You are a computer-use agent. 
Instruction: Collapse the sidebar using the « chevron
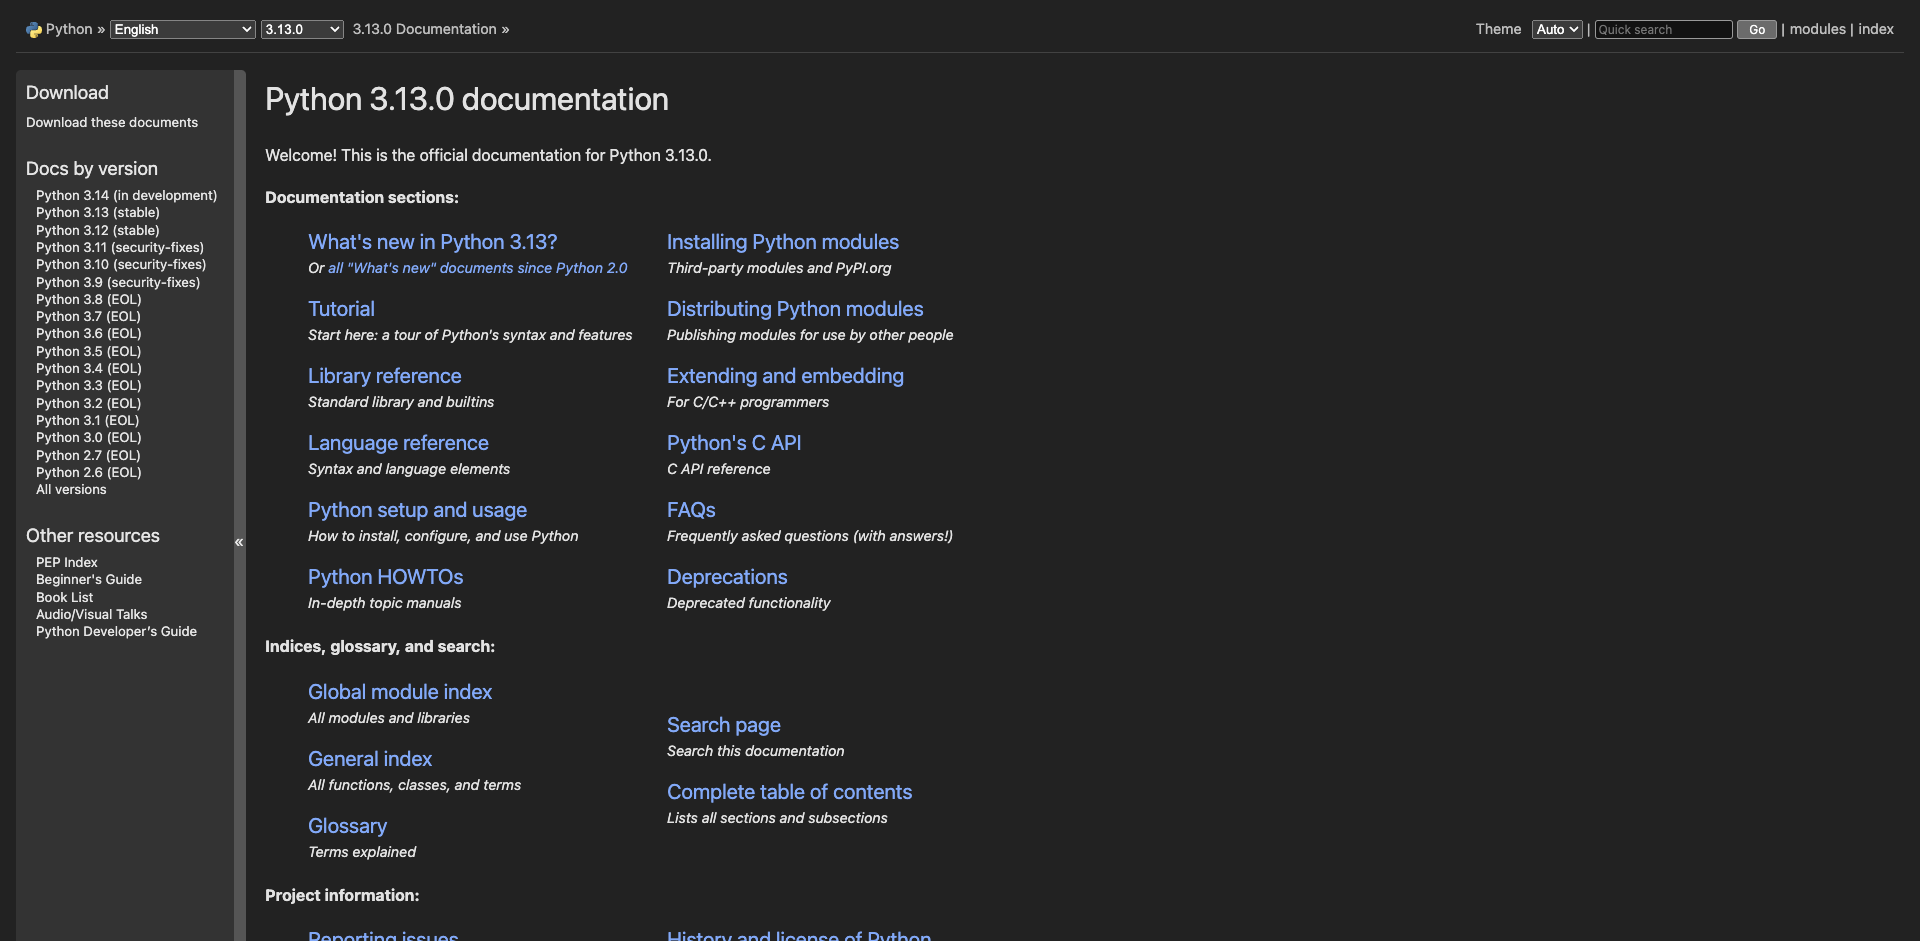(x=239, y=542)
